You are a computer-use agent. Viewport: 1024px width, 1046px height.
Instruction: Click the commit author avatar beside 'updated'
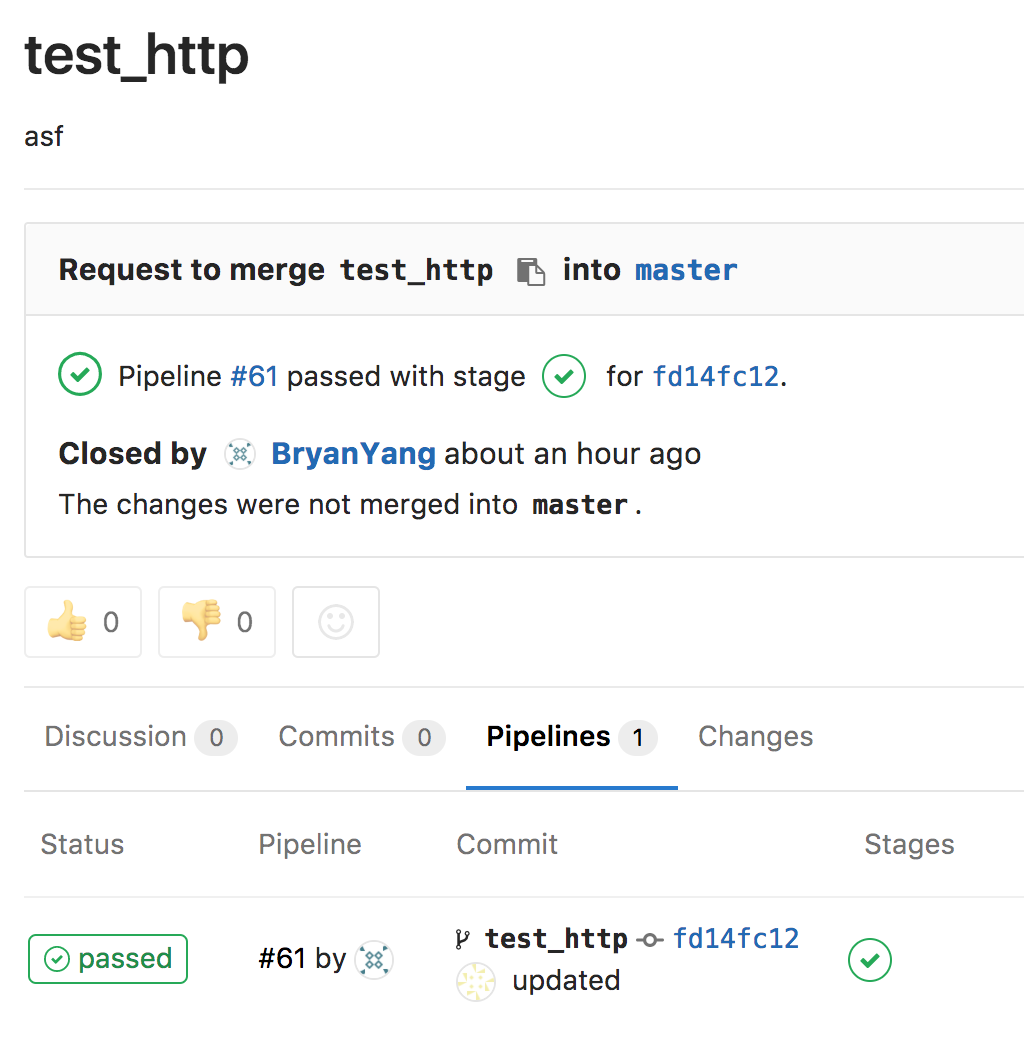(476, 982)
